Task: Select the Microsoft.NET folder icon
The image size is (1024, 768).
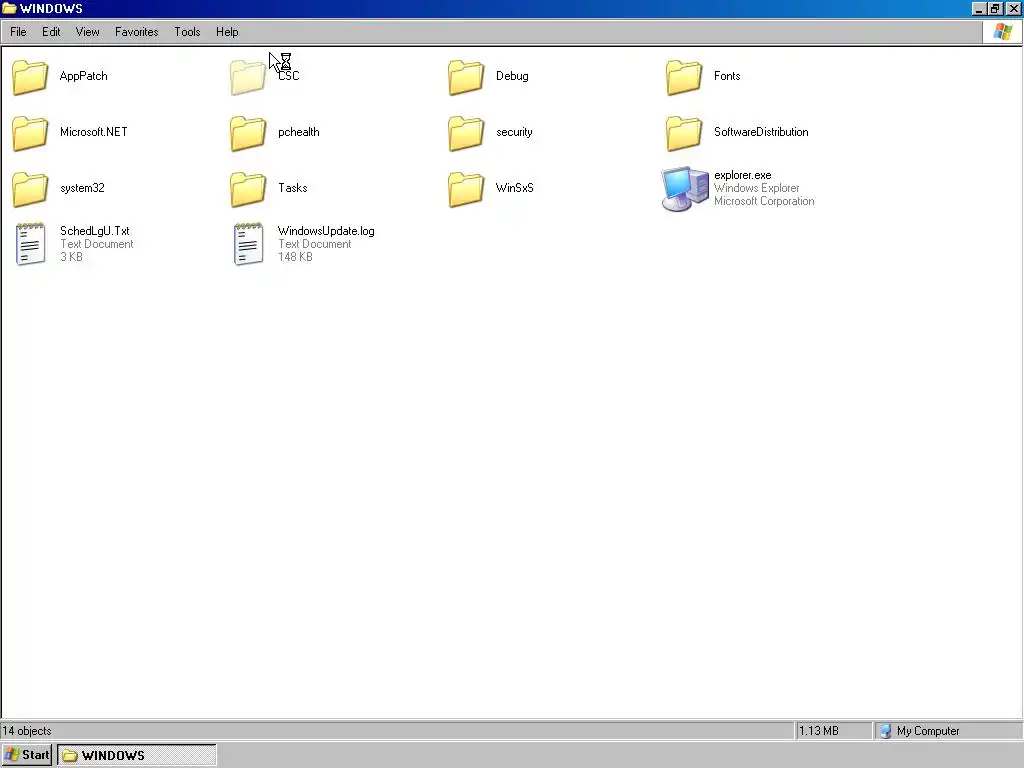Action: coord(30,133)
